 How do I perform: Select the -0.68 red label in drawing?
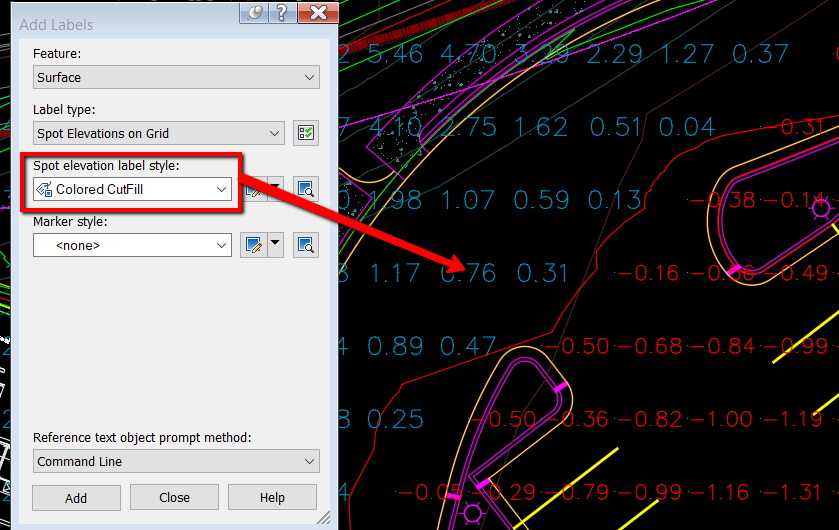coord(650,346)
